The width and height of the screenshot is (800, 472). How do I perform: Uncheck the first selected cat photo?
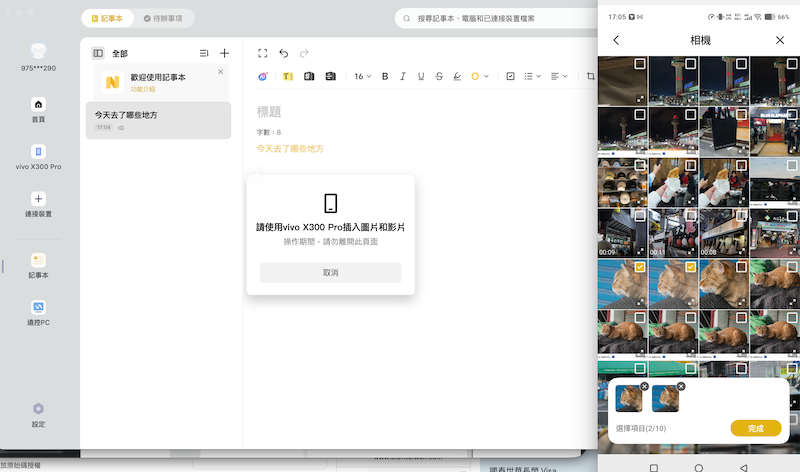(x=640, y=267)
